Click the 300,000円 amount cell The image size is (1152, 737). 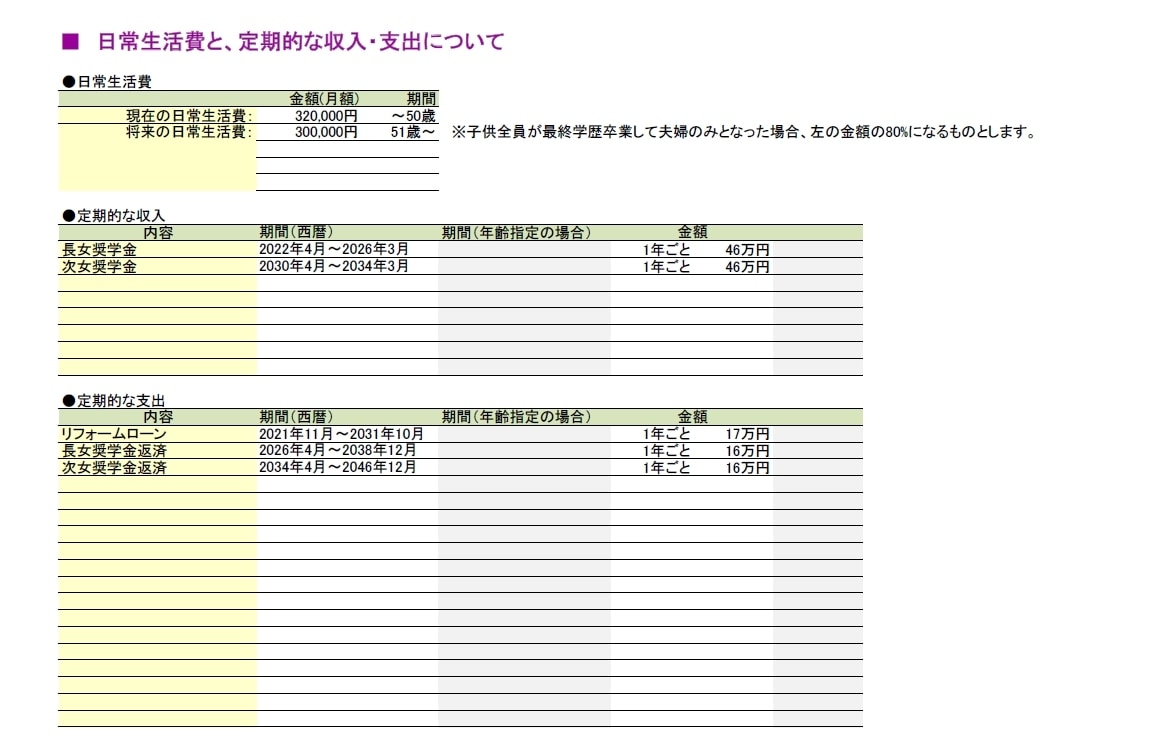point(326,132)
